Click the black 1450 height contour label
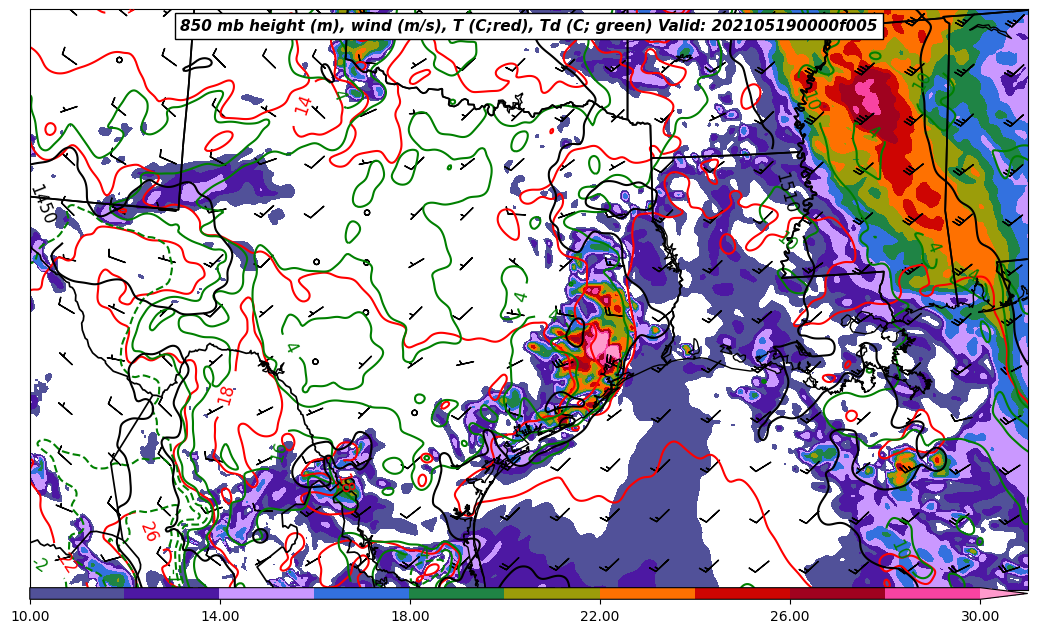 [x=43, y=204]
